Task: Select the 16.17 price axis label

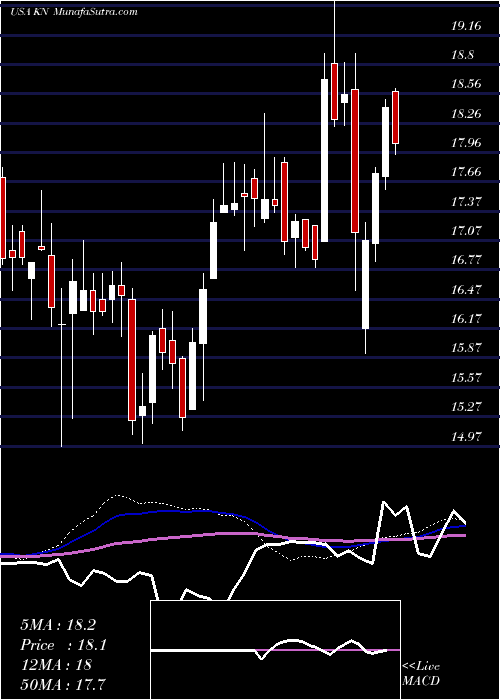Action: pos(466,319)
